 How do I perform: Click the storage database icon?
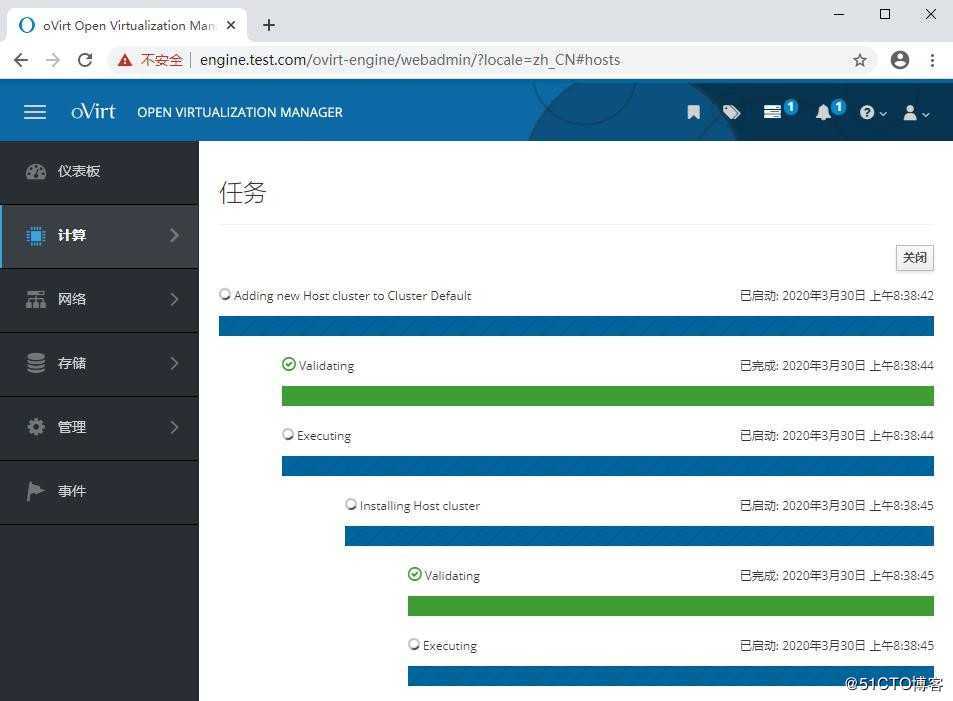click(36, 363)
